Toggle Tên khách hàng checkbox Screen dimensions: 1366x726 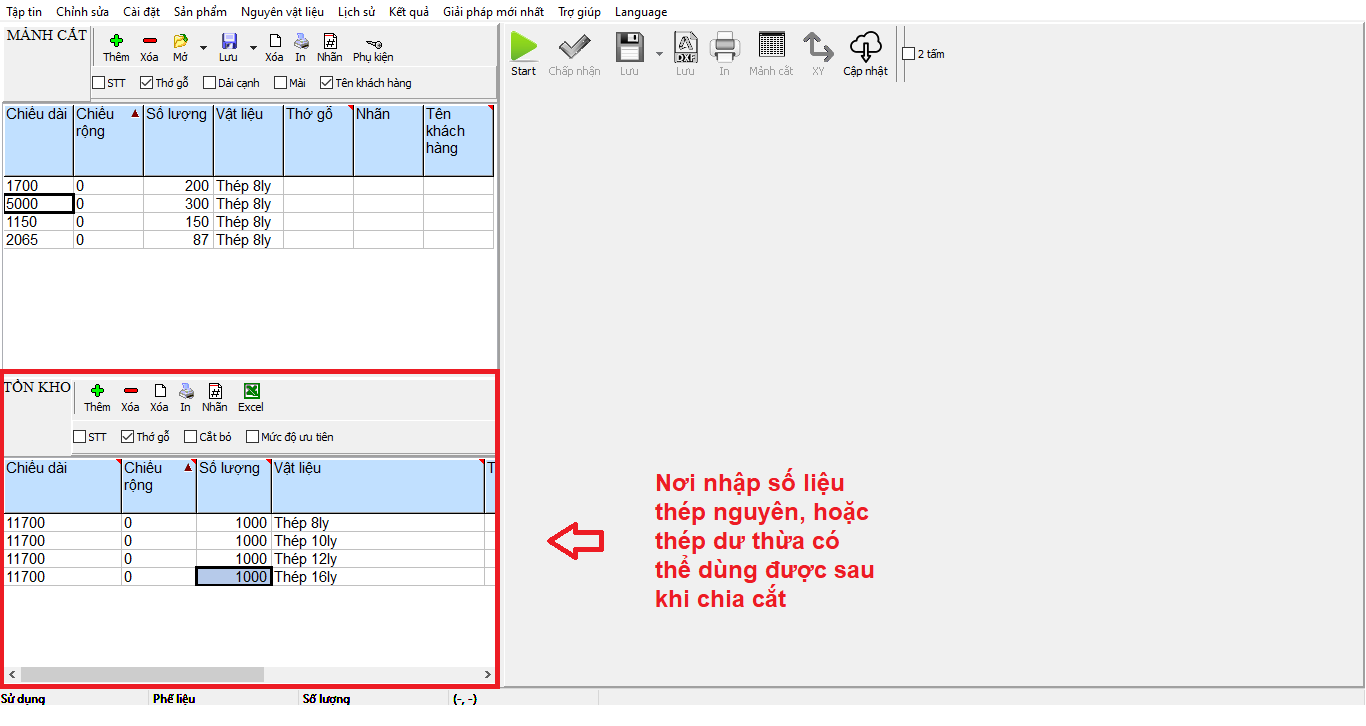point(327,83)
